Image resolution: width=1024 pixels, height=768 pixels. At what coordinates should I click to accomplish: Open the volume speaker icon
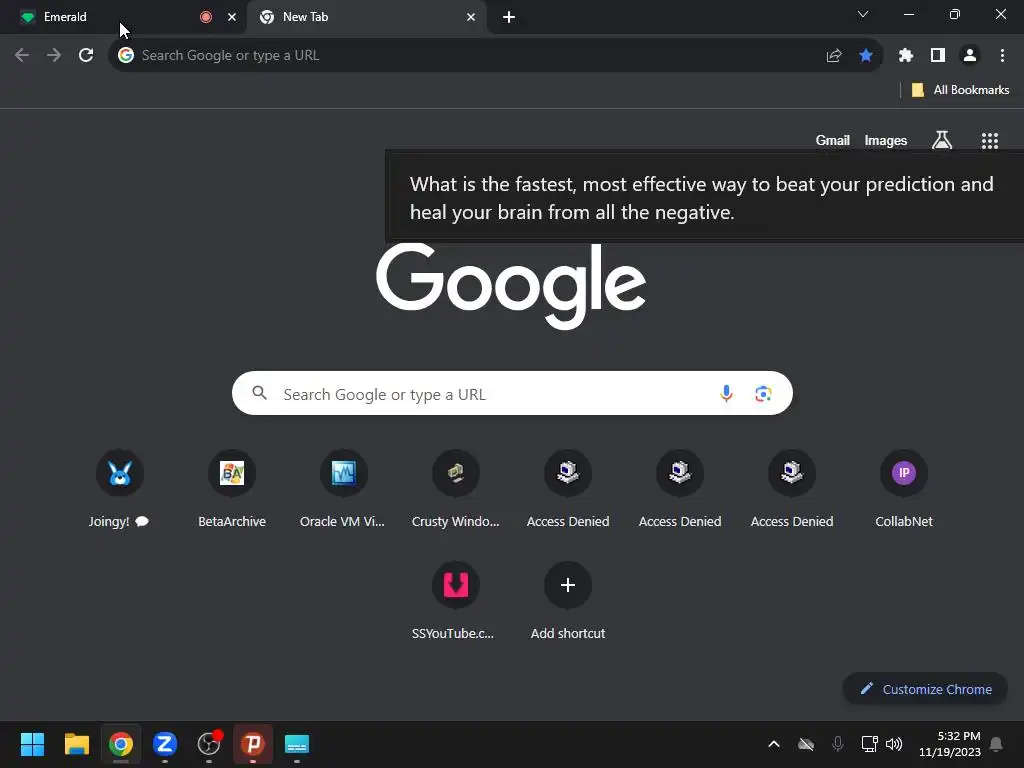(894, 744)
